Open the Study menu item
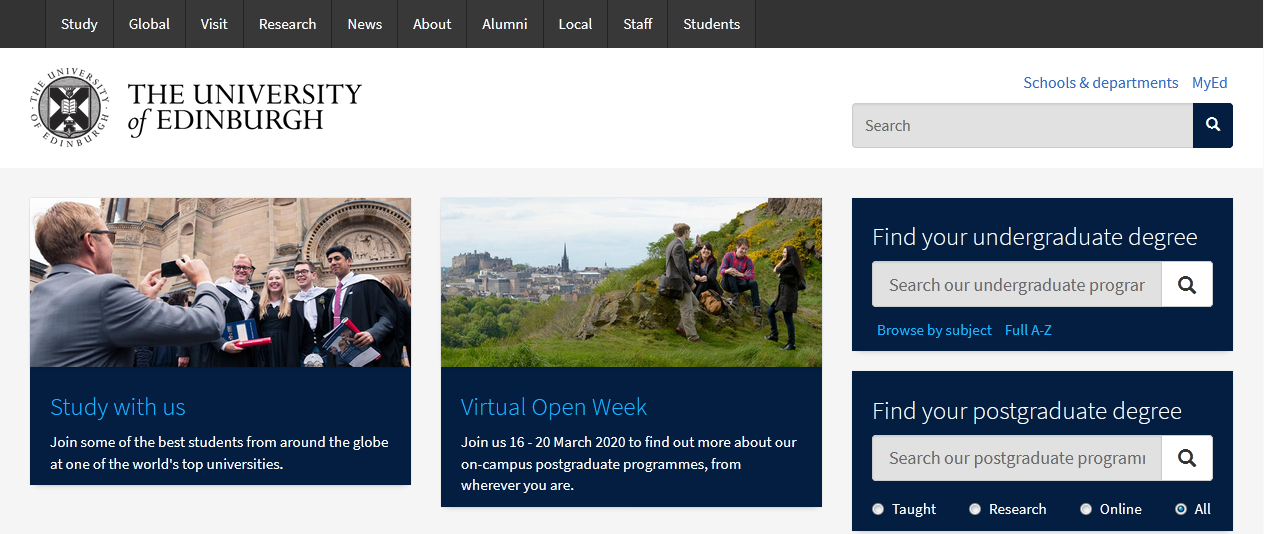Image resolution: width=1264 pixels, height=534 pixels. coord(79,24)
